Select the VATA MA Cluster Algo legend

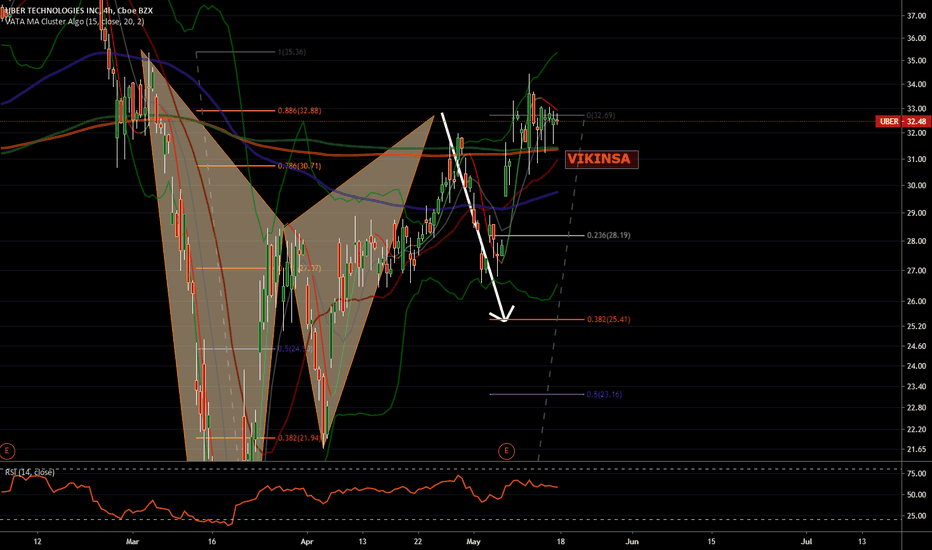[74, 21]
